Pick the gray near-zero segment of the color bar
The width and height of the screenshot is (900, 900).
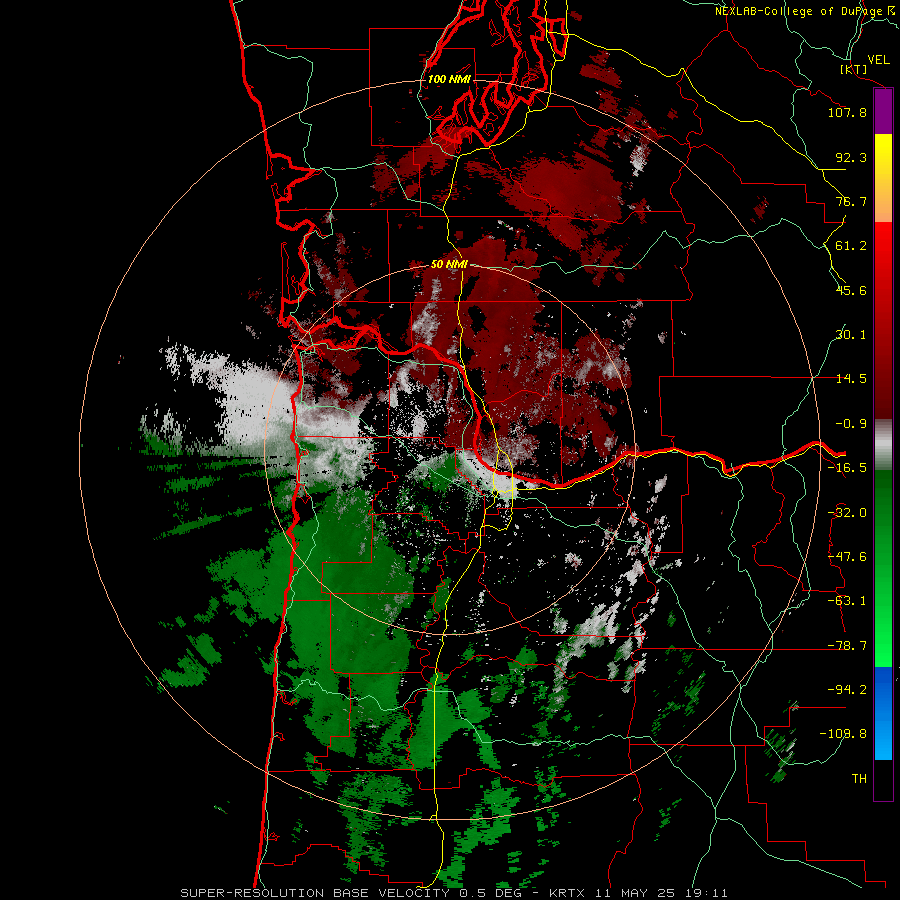(x=883, y=445)
